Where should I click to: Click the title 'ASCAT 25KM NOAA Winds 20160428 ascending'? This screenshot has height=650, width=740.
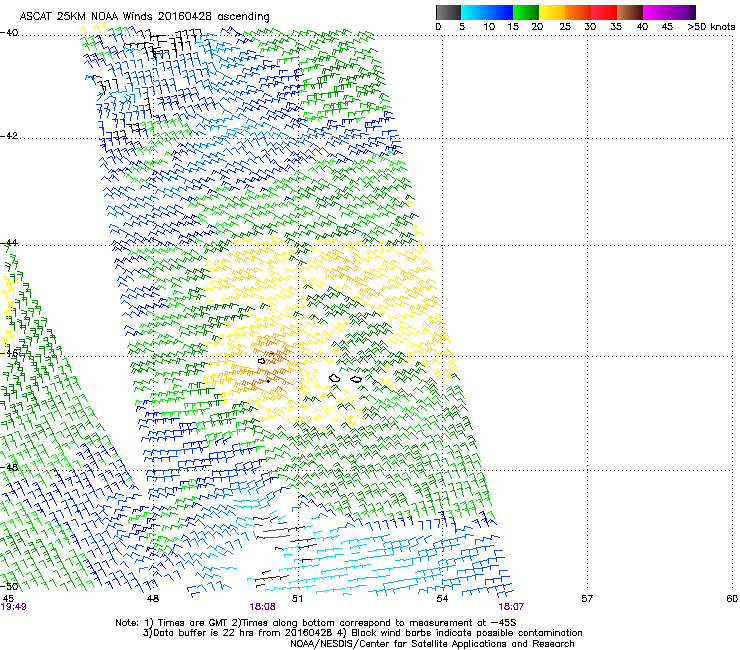(144, 17)
